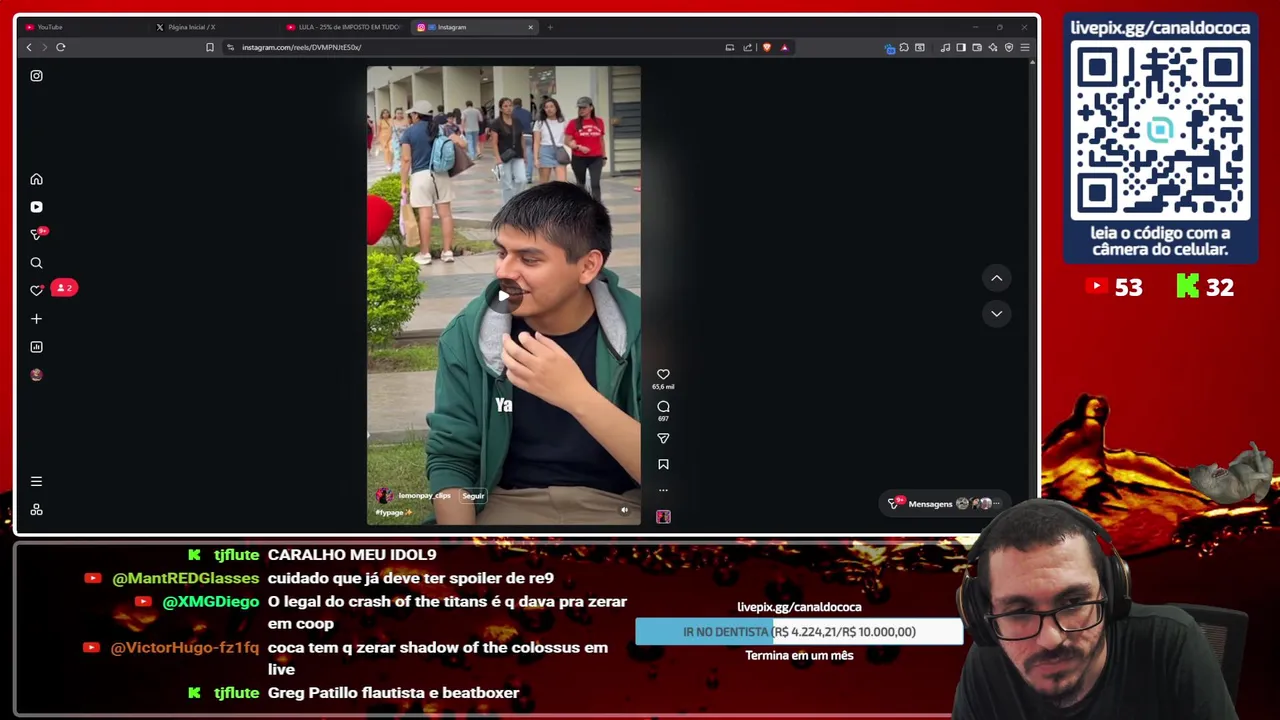Open the More hamburger menu in sidebar

[36, 481]
